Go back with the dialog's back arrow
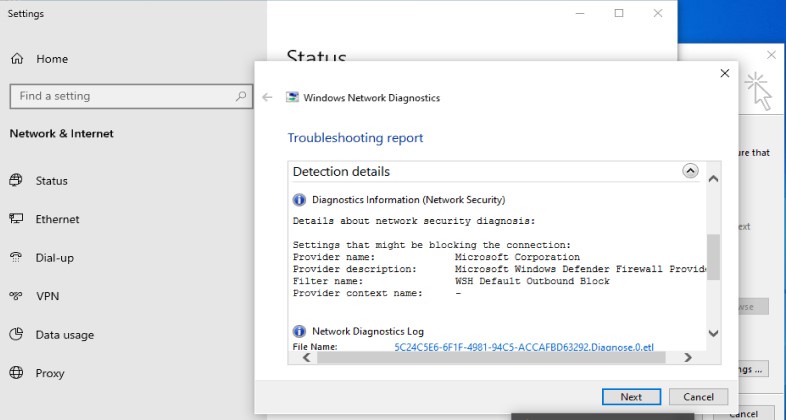The height and width of the screenshot is (420, 786). (267, 97)
